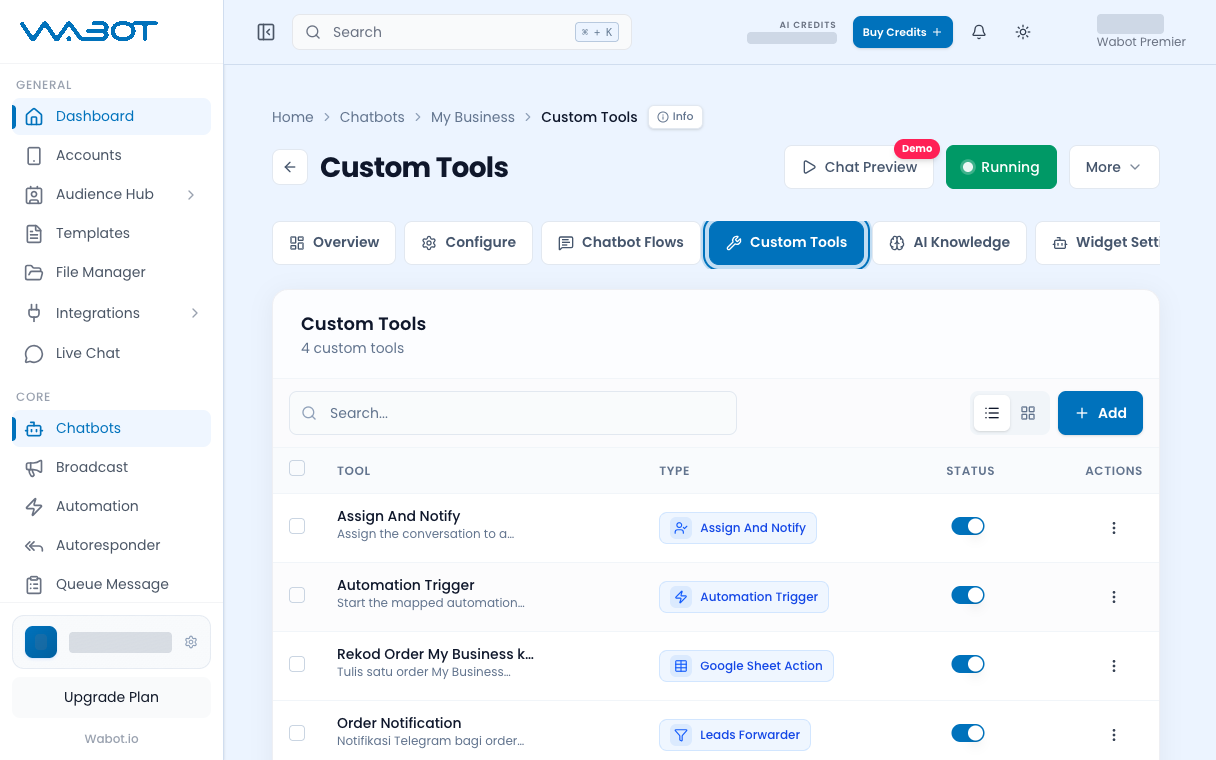1216x760 pixels.
Task: Tick the checkbox for Order Notification
Action: tap(297, 733)
